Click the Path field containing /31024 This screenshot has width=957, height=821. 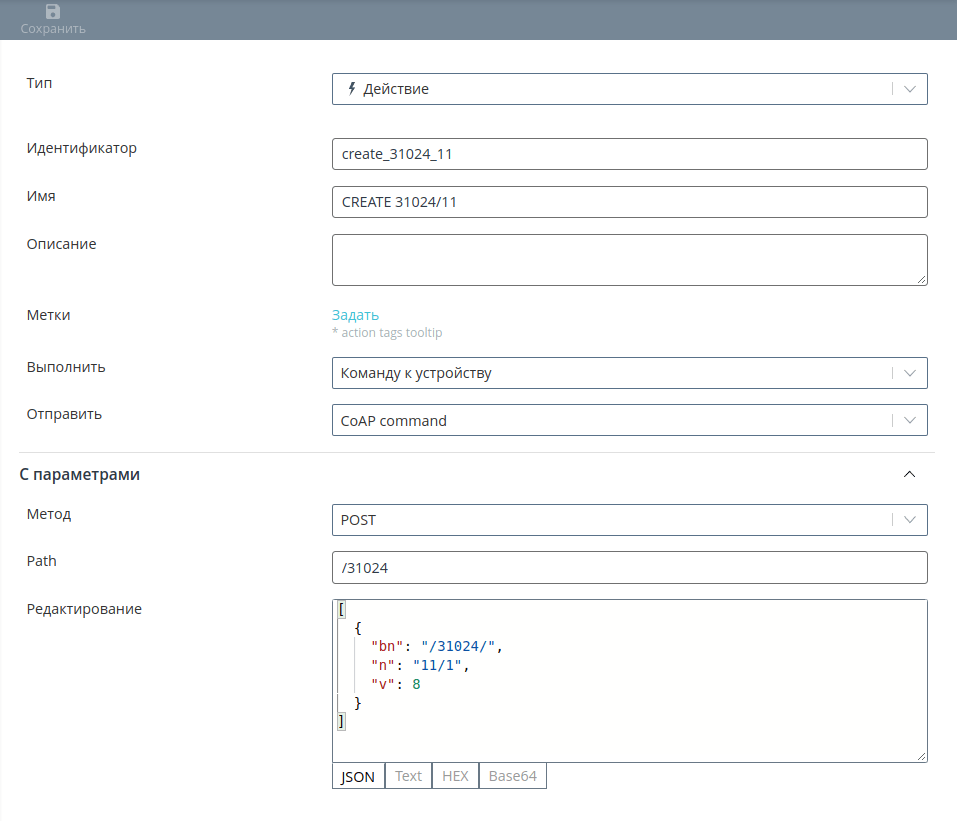tap(629, 568)
